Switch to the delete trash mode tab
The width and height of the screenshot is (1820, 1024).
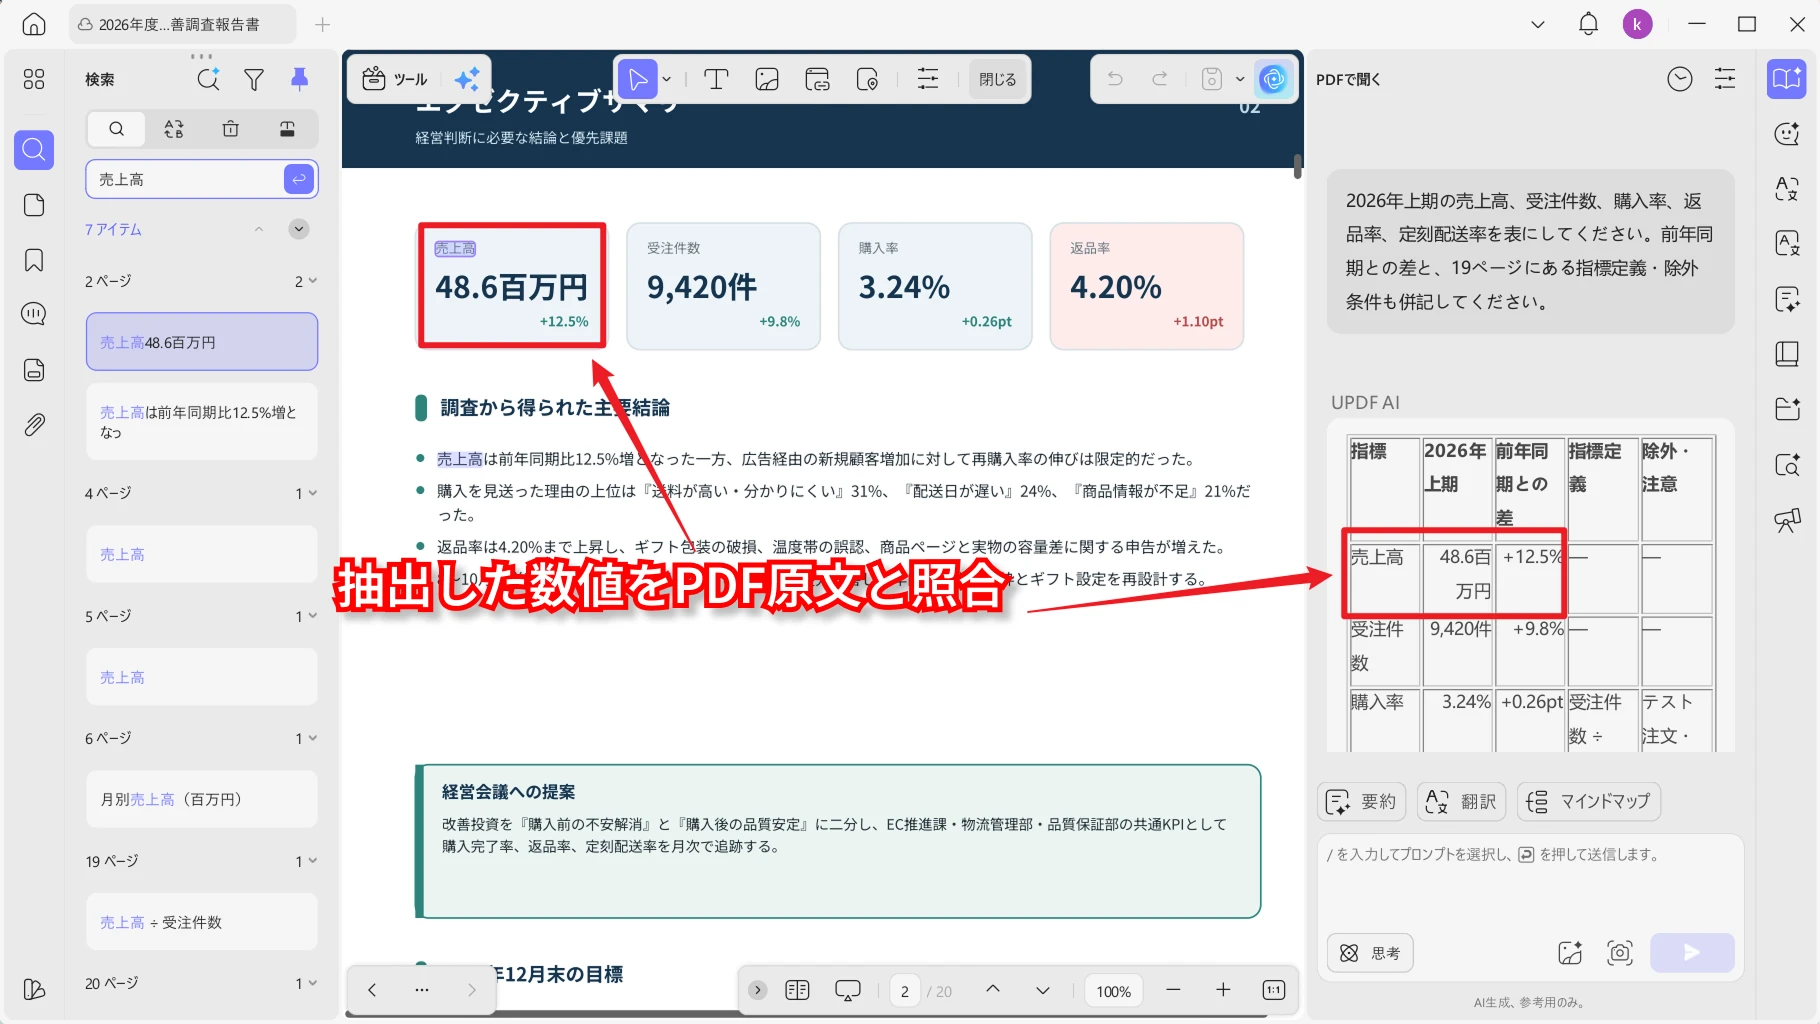[x=231, y=128]
